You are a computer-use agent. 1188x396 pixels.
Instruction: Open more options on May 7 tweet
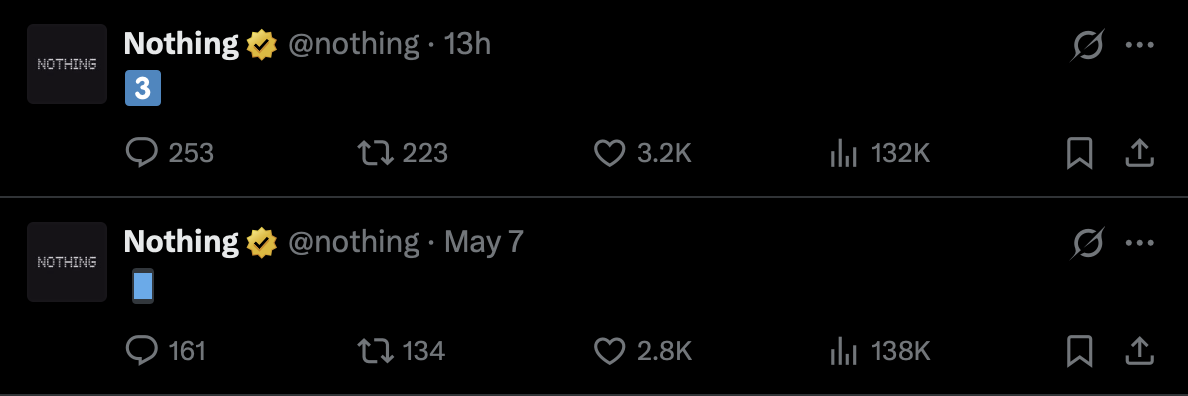pos(1140,242)
